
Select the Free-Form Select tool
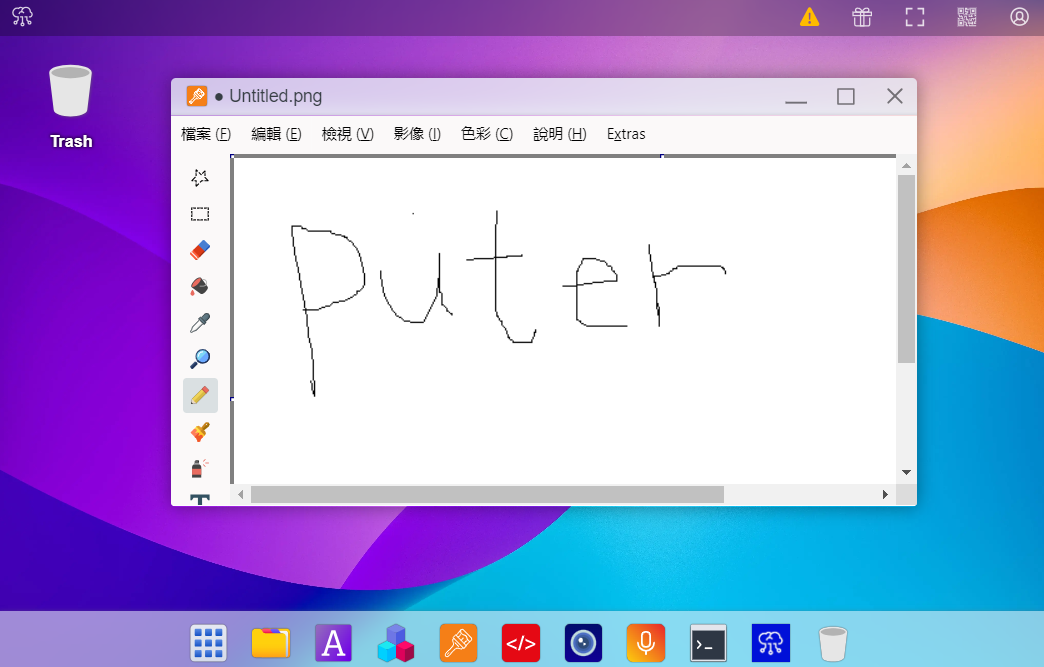click(x=199, y=177)
